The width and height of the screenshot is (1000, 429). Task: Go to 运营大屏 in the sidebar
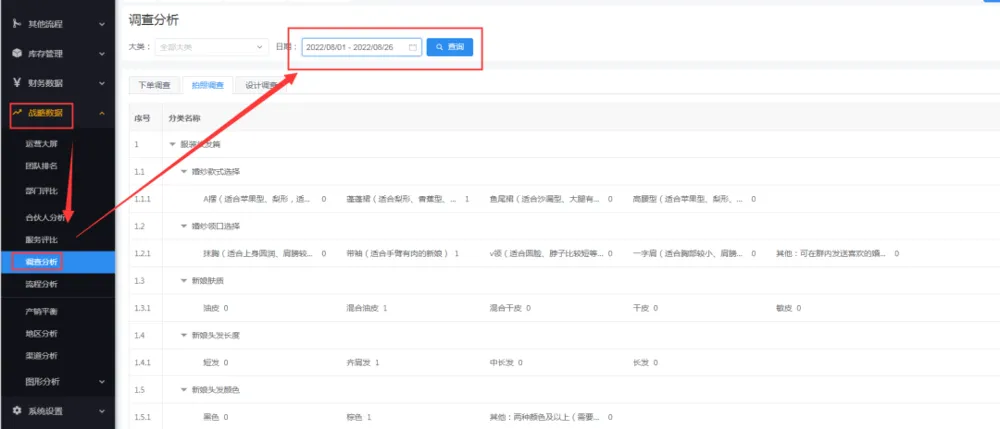point(42,144)
